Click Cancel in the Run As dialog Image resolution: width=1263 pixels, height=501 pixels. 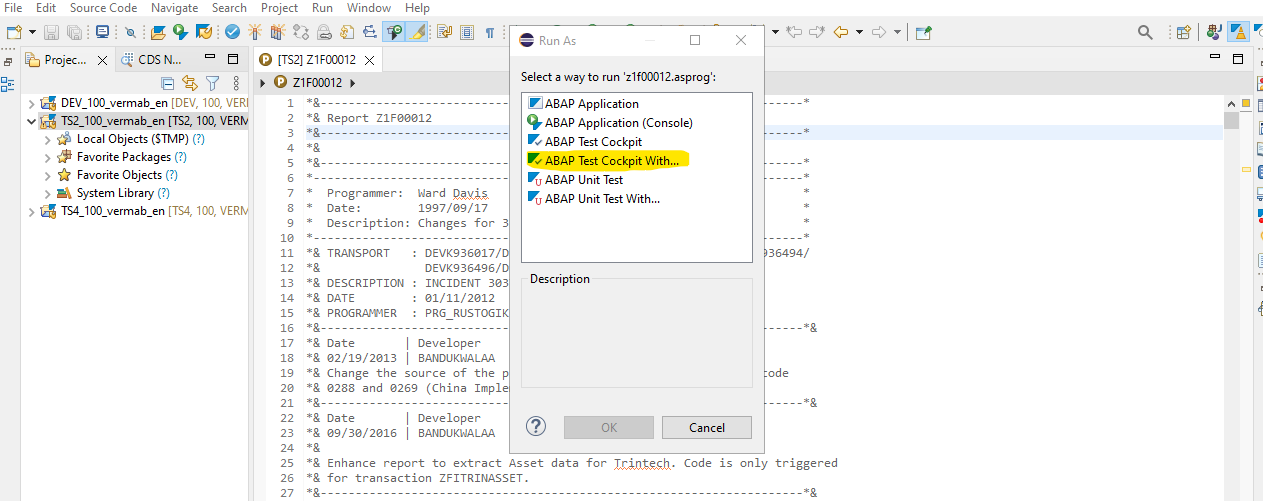point(706,427)
